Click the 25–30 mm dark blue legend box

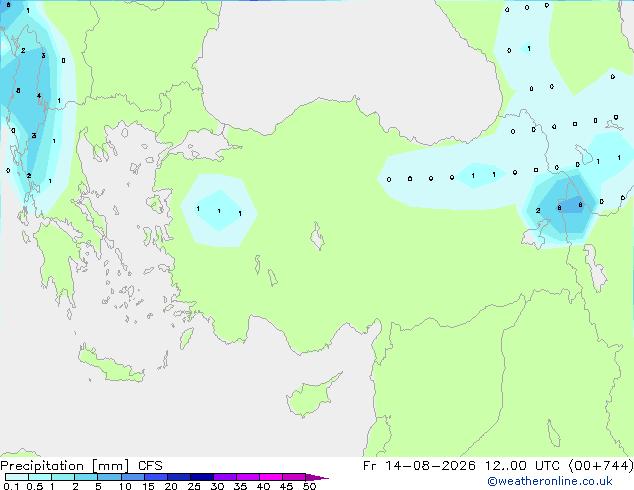pyautogui.click(x=201, y=477)
